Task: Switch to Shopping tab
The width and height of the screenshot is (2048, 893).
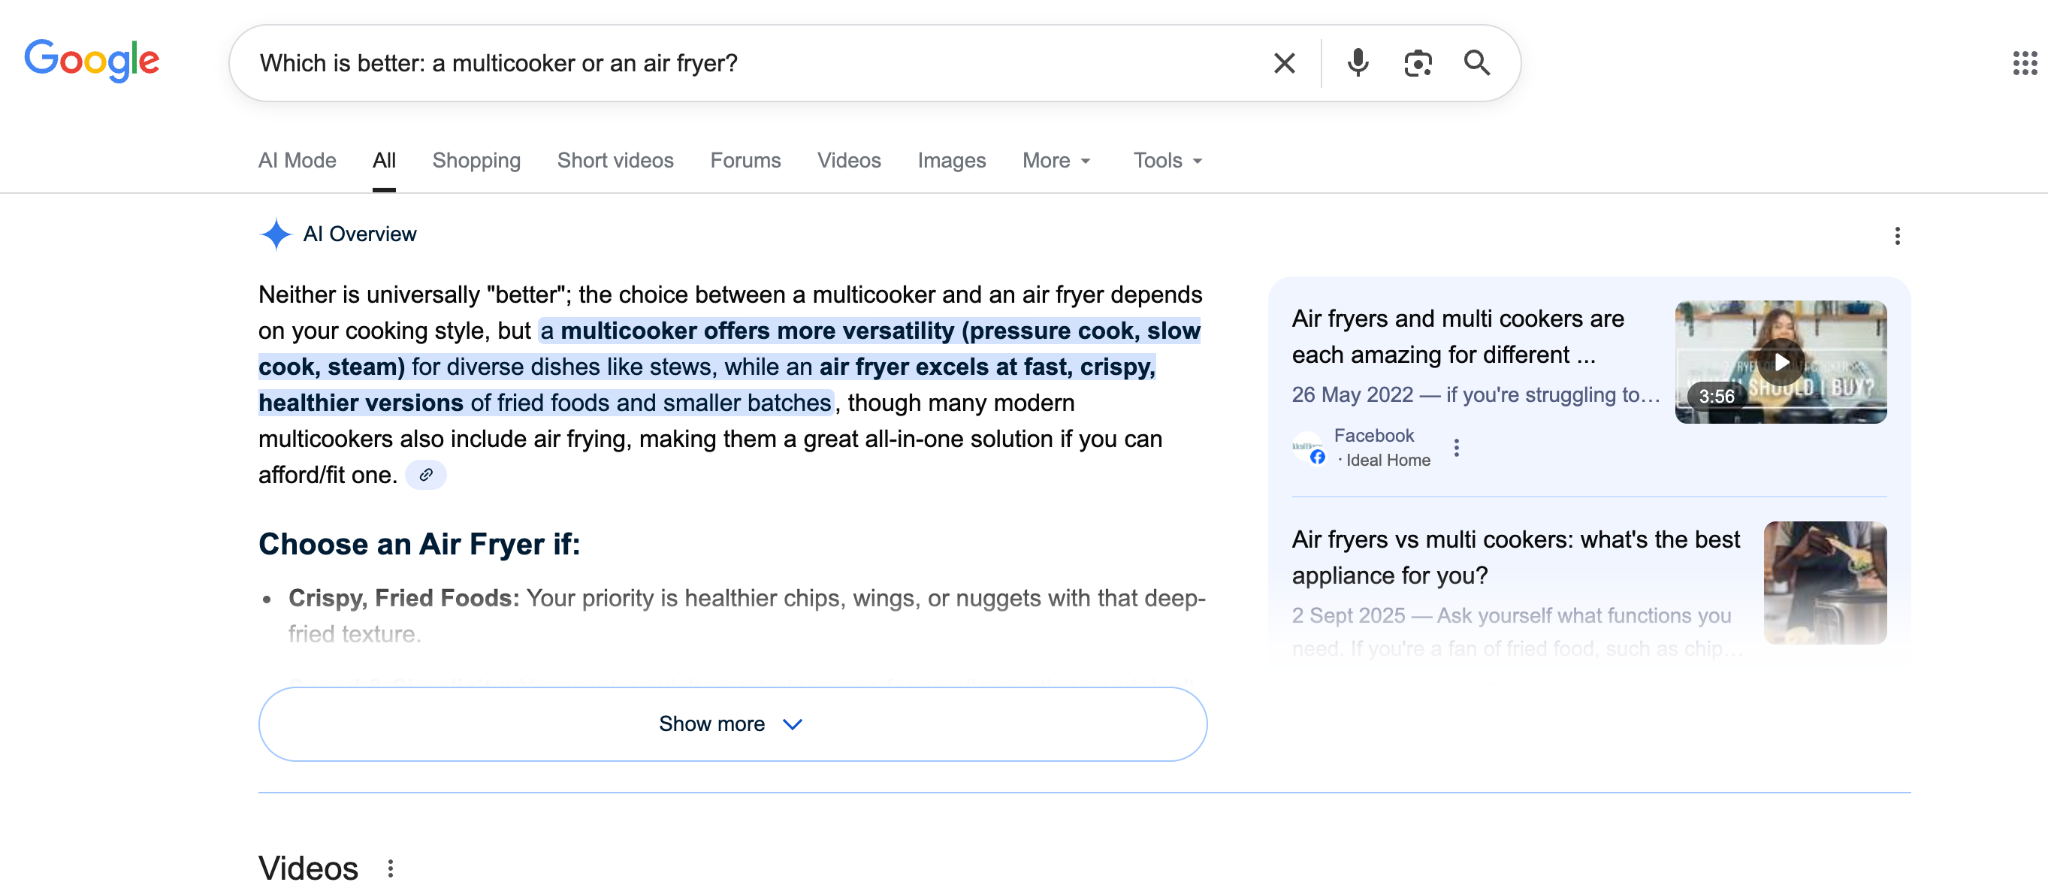Action: click(476, 160)
